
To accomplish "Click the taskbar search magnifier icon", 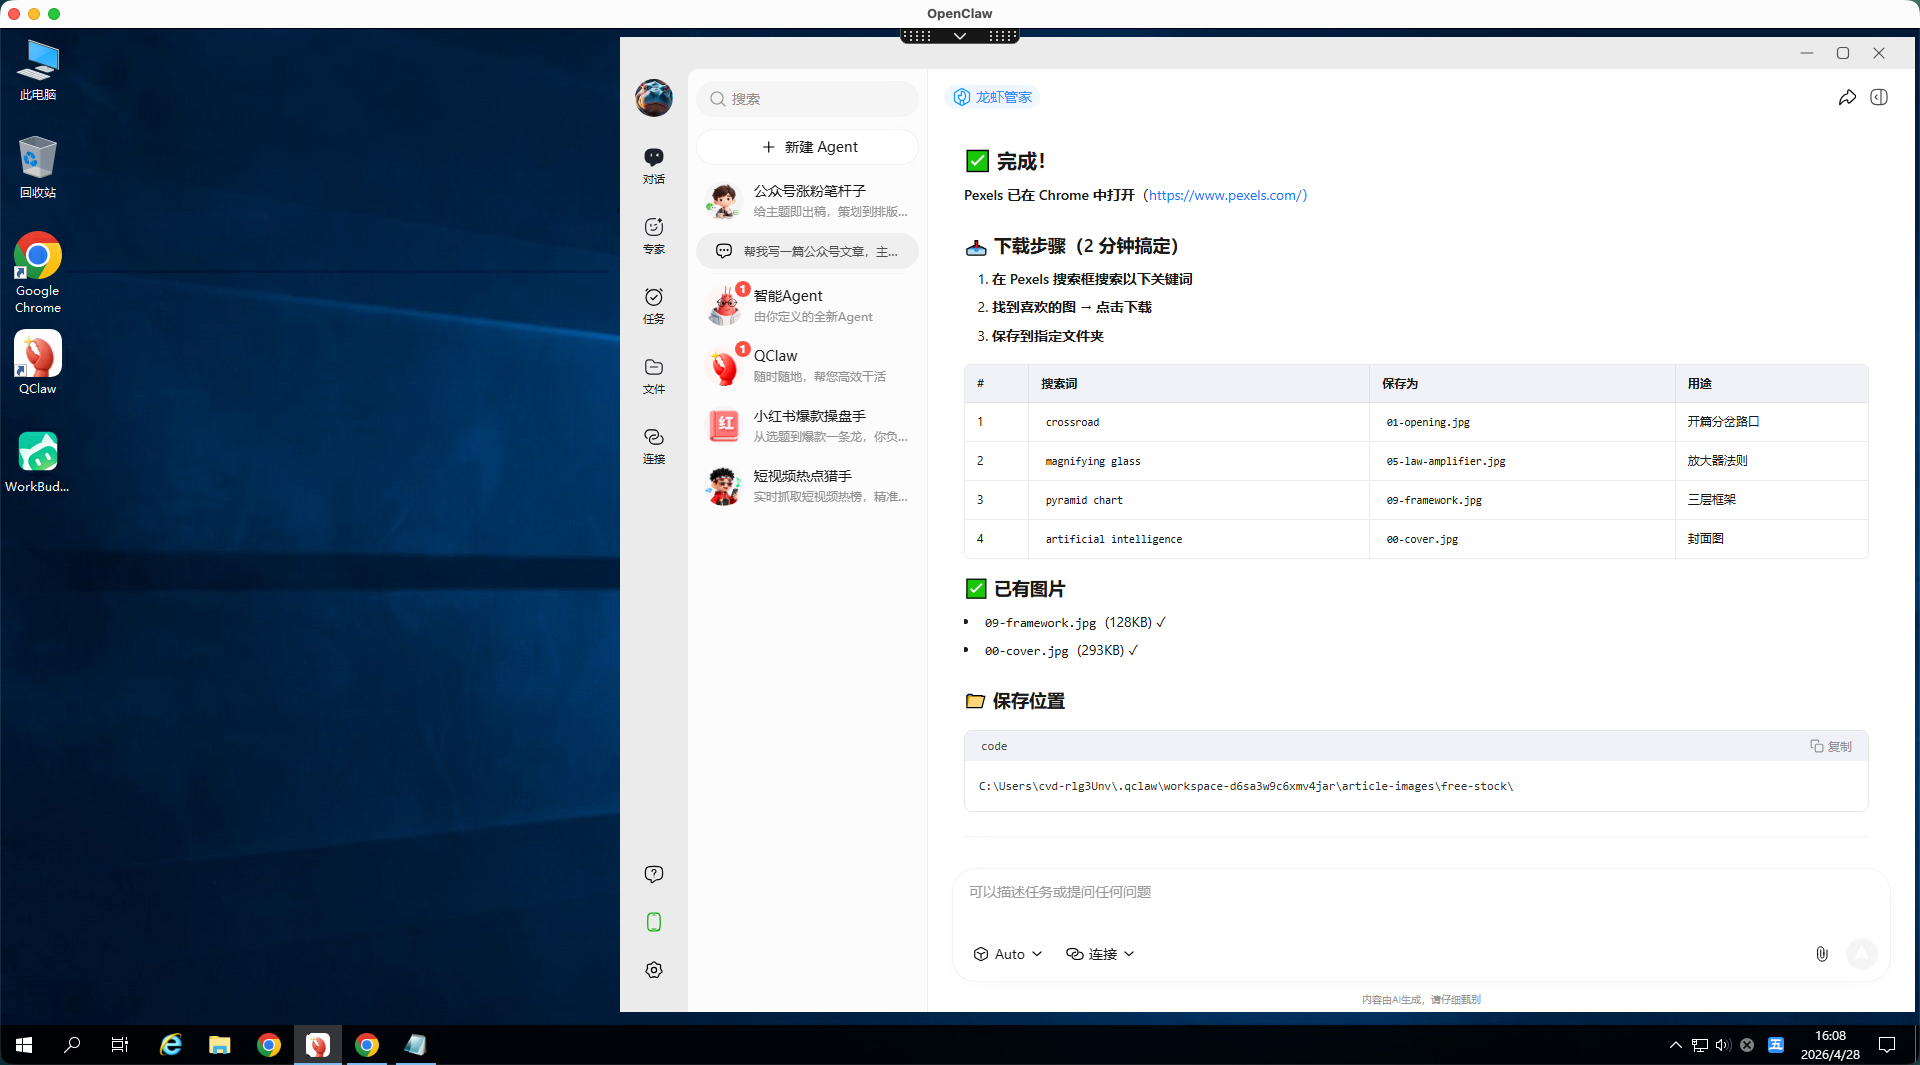I will click(x=72, y=1045).
